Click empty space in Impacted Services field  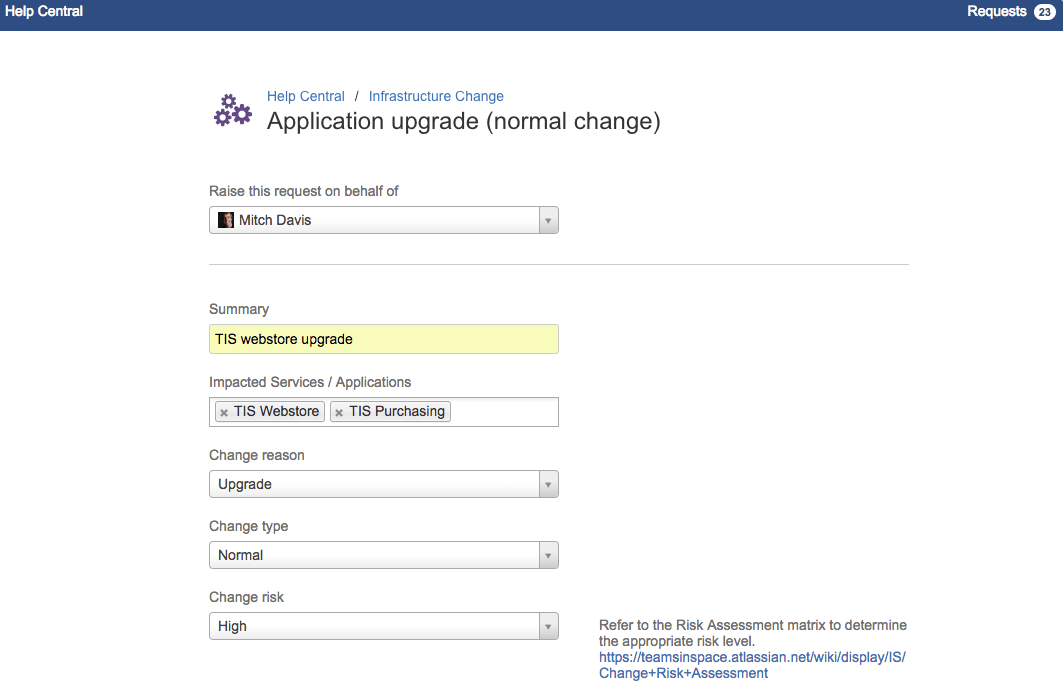coord(504,412)
